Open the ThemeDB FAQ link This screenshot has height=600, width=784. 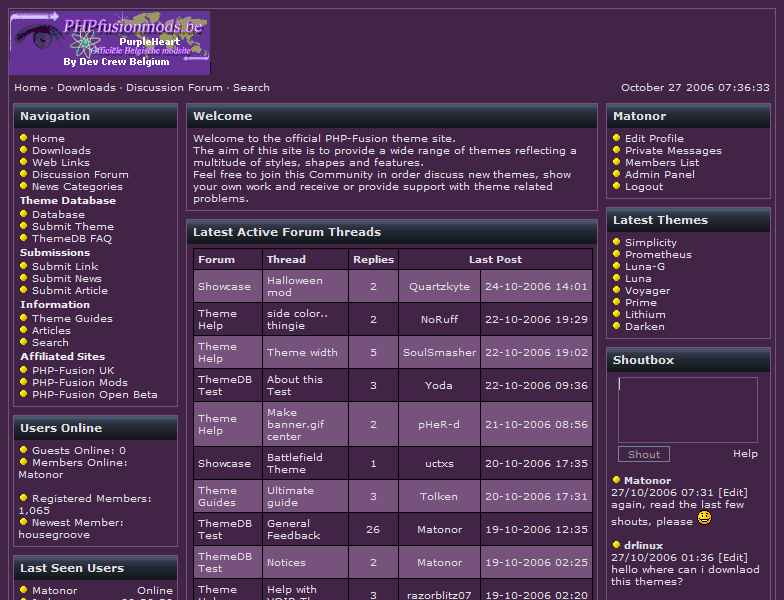(72, 238)
